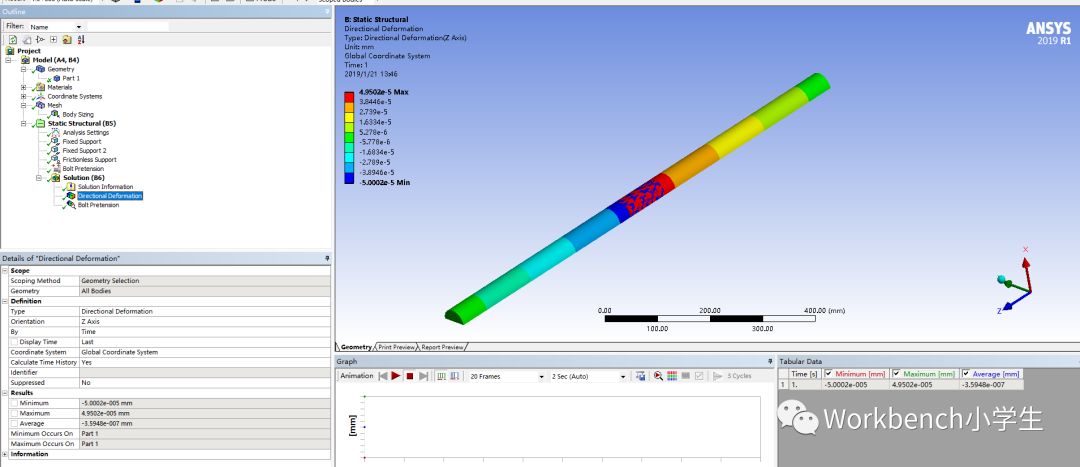Screen dimensions: 1080x467
Task: Switch to the Geometry tab
Action: [355, 347]
